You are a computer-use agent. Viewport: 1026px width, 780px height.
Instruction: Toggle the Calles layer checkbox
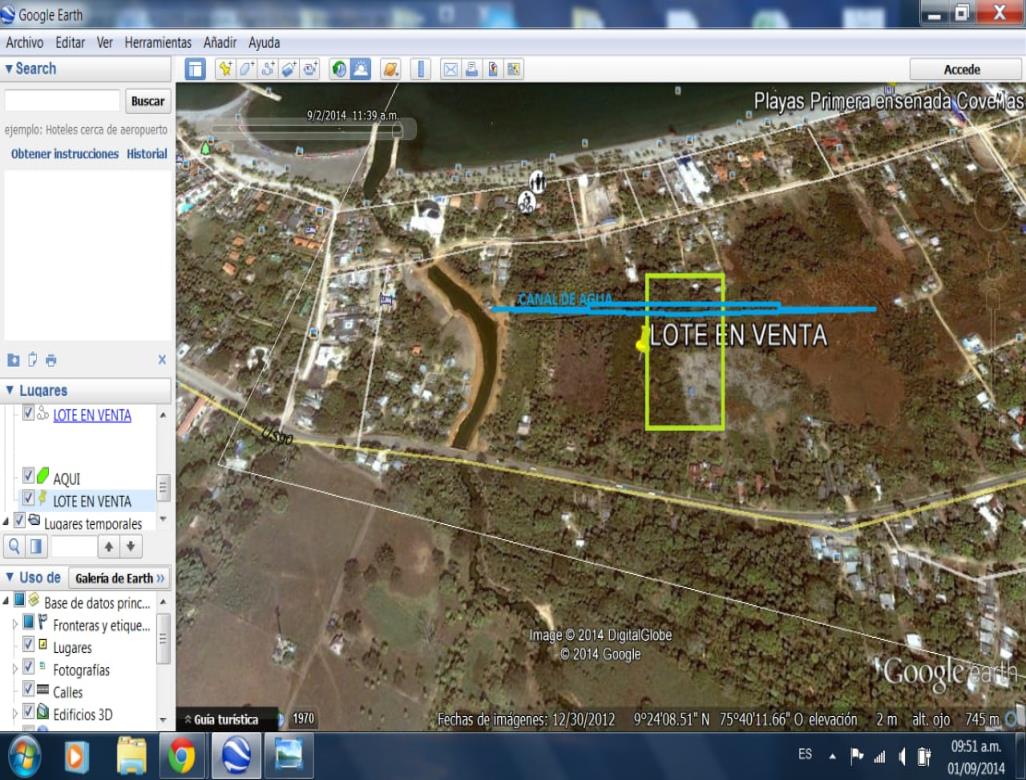point(28,691)
